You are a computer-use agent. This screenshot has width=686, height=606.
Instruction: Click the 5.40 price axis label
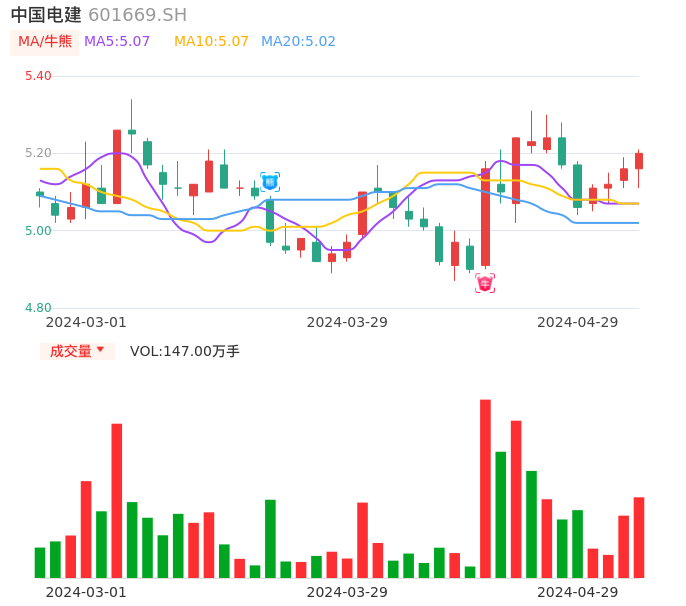click(38, 76)
